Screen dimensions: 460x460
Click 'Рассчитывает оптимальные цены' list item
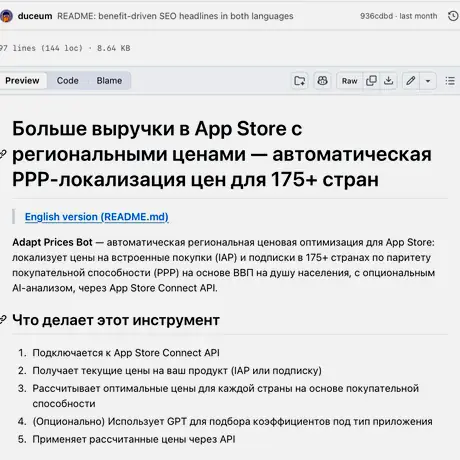click(x=226, y=396)
